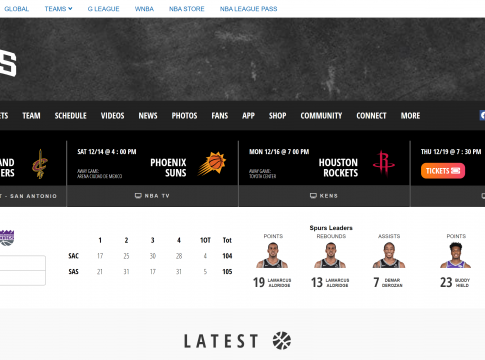Buy tickets with the orange TICKETS button
This screenshot has width=485, height=360.
(x=443, y=171)
